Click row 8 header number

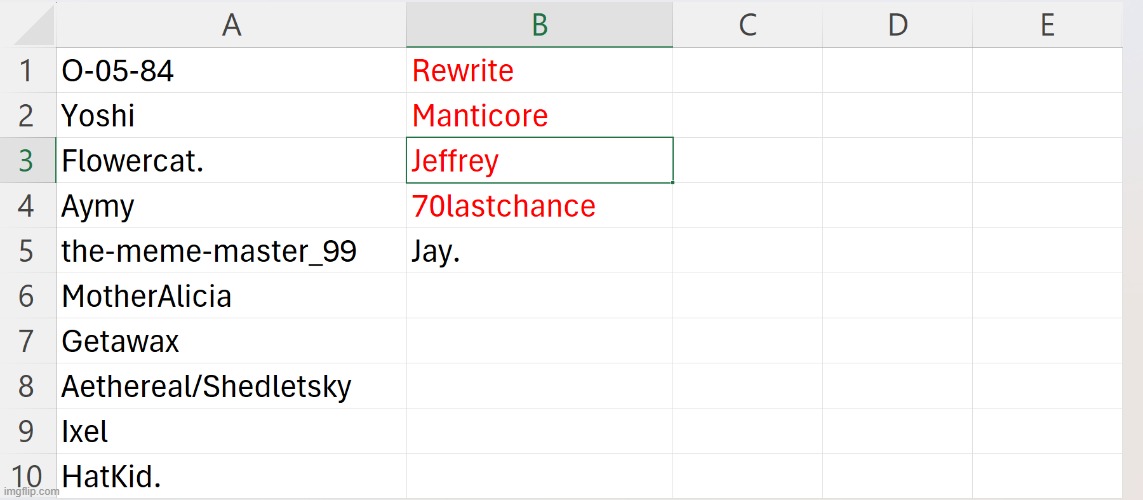point(27,386)
